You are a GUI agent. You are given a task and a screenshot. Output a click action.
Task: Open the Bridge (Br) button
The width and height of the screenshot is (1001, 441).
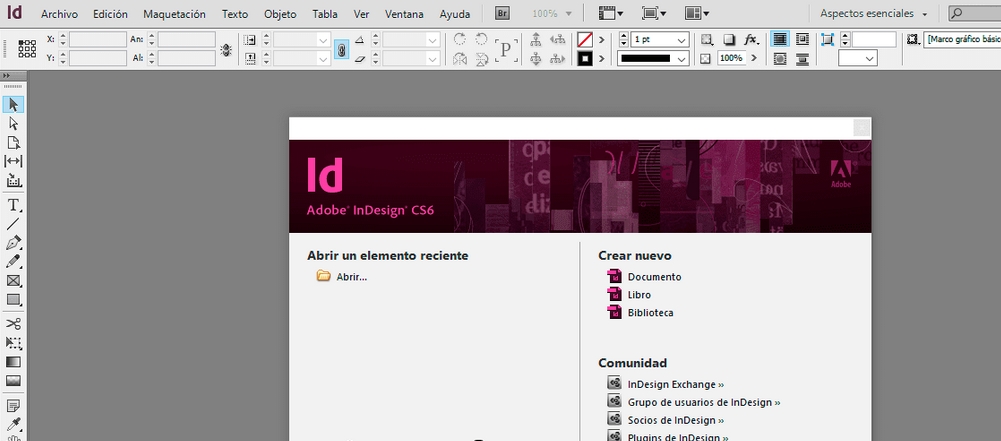click(504, 13)
